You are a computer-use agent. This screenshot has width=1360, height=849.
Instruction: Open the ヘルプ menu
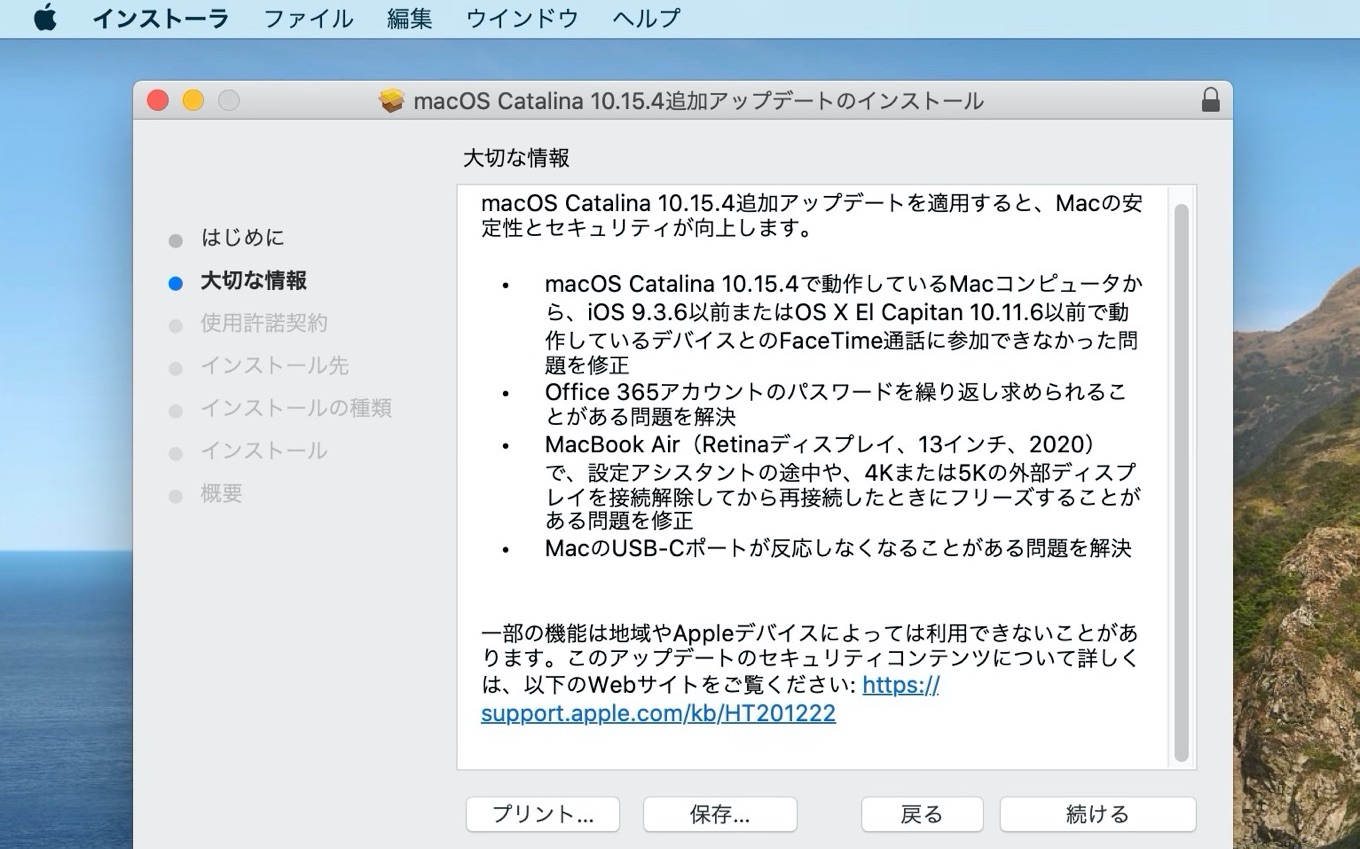645,18
